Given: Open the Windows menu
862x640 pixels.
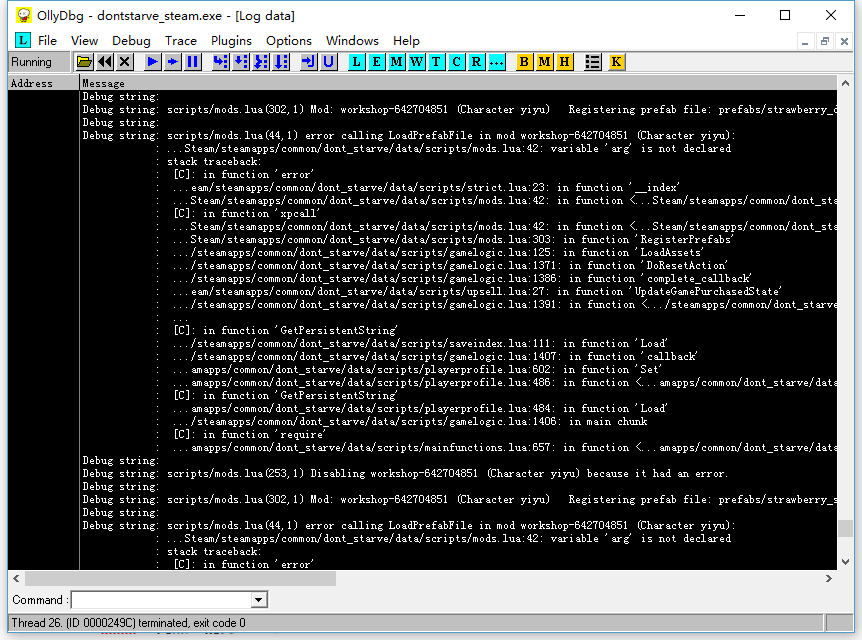Looking at the screenshot, I should pos(352,41).
